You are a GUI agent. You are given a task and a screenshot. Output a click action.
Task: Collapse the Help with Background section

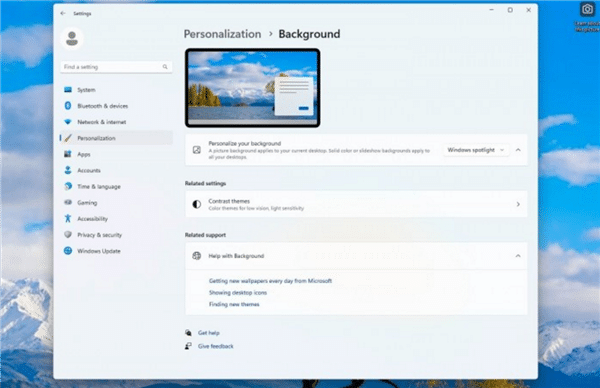click(518, 256)
